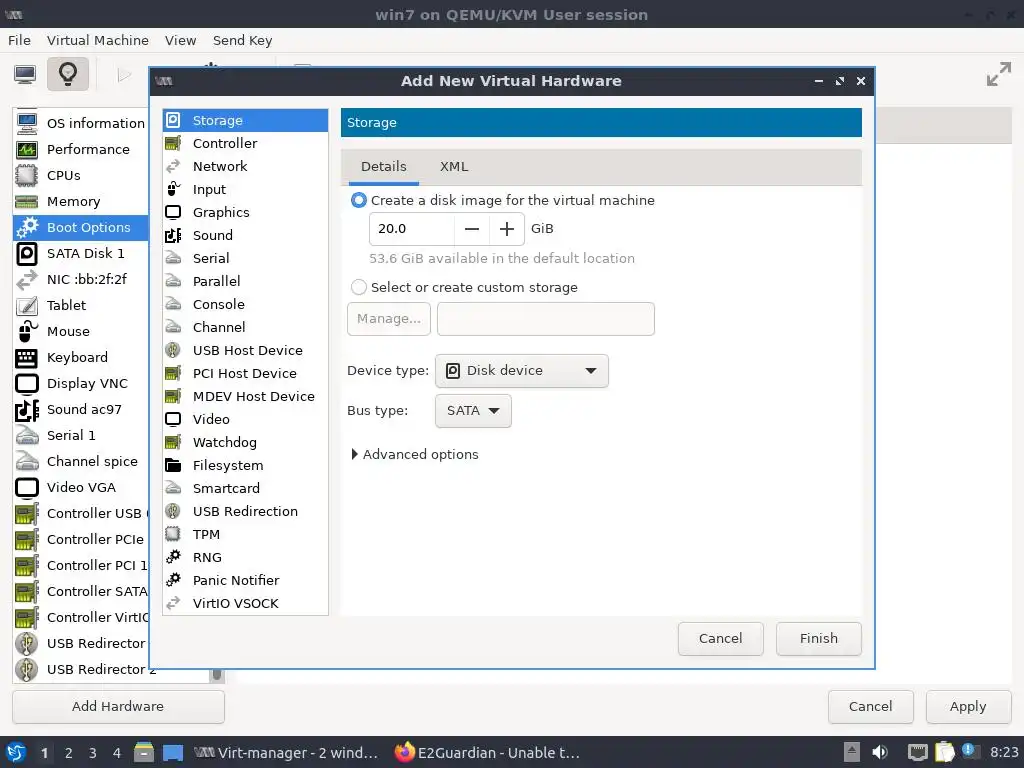
Task: Increase disk size with plus button
Action: [507, 229]
